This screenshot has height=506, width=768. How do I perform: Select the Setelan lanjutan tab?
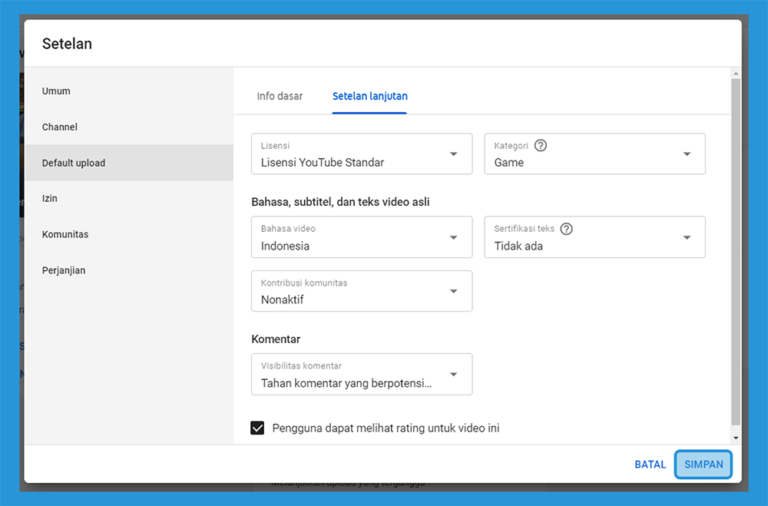click(x=370, y=96)
